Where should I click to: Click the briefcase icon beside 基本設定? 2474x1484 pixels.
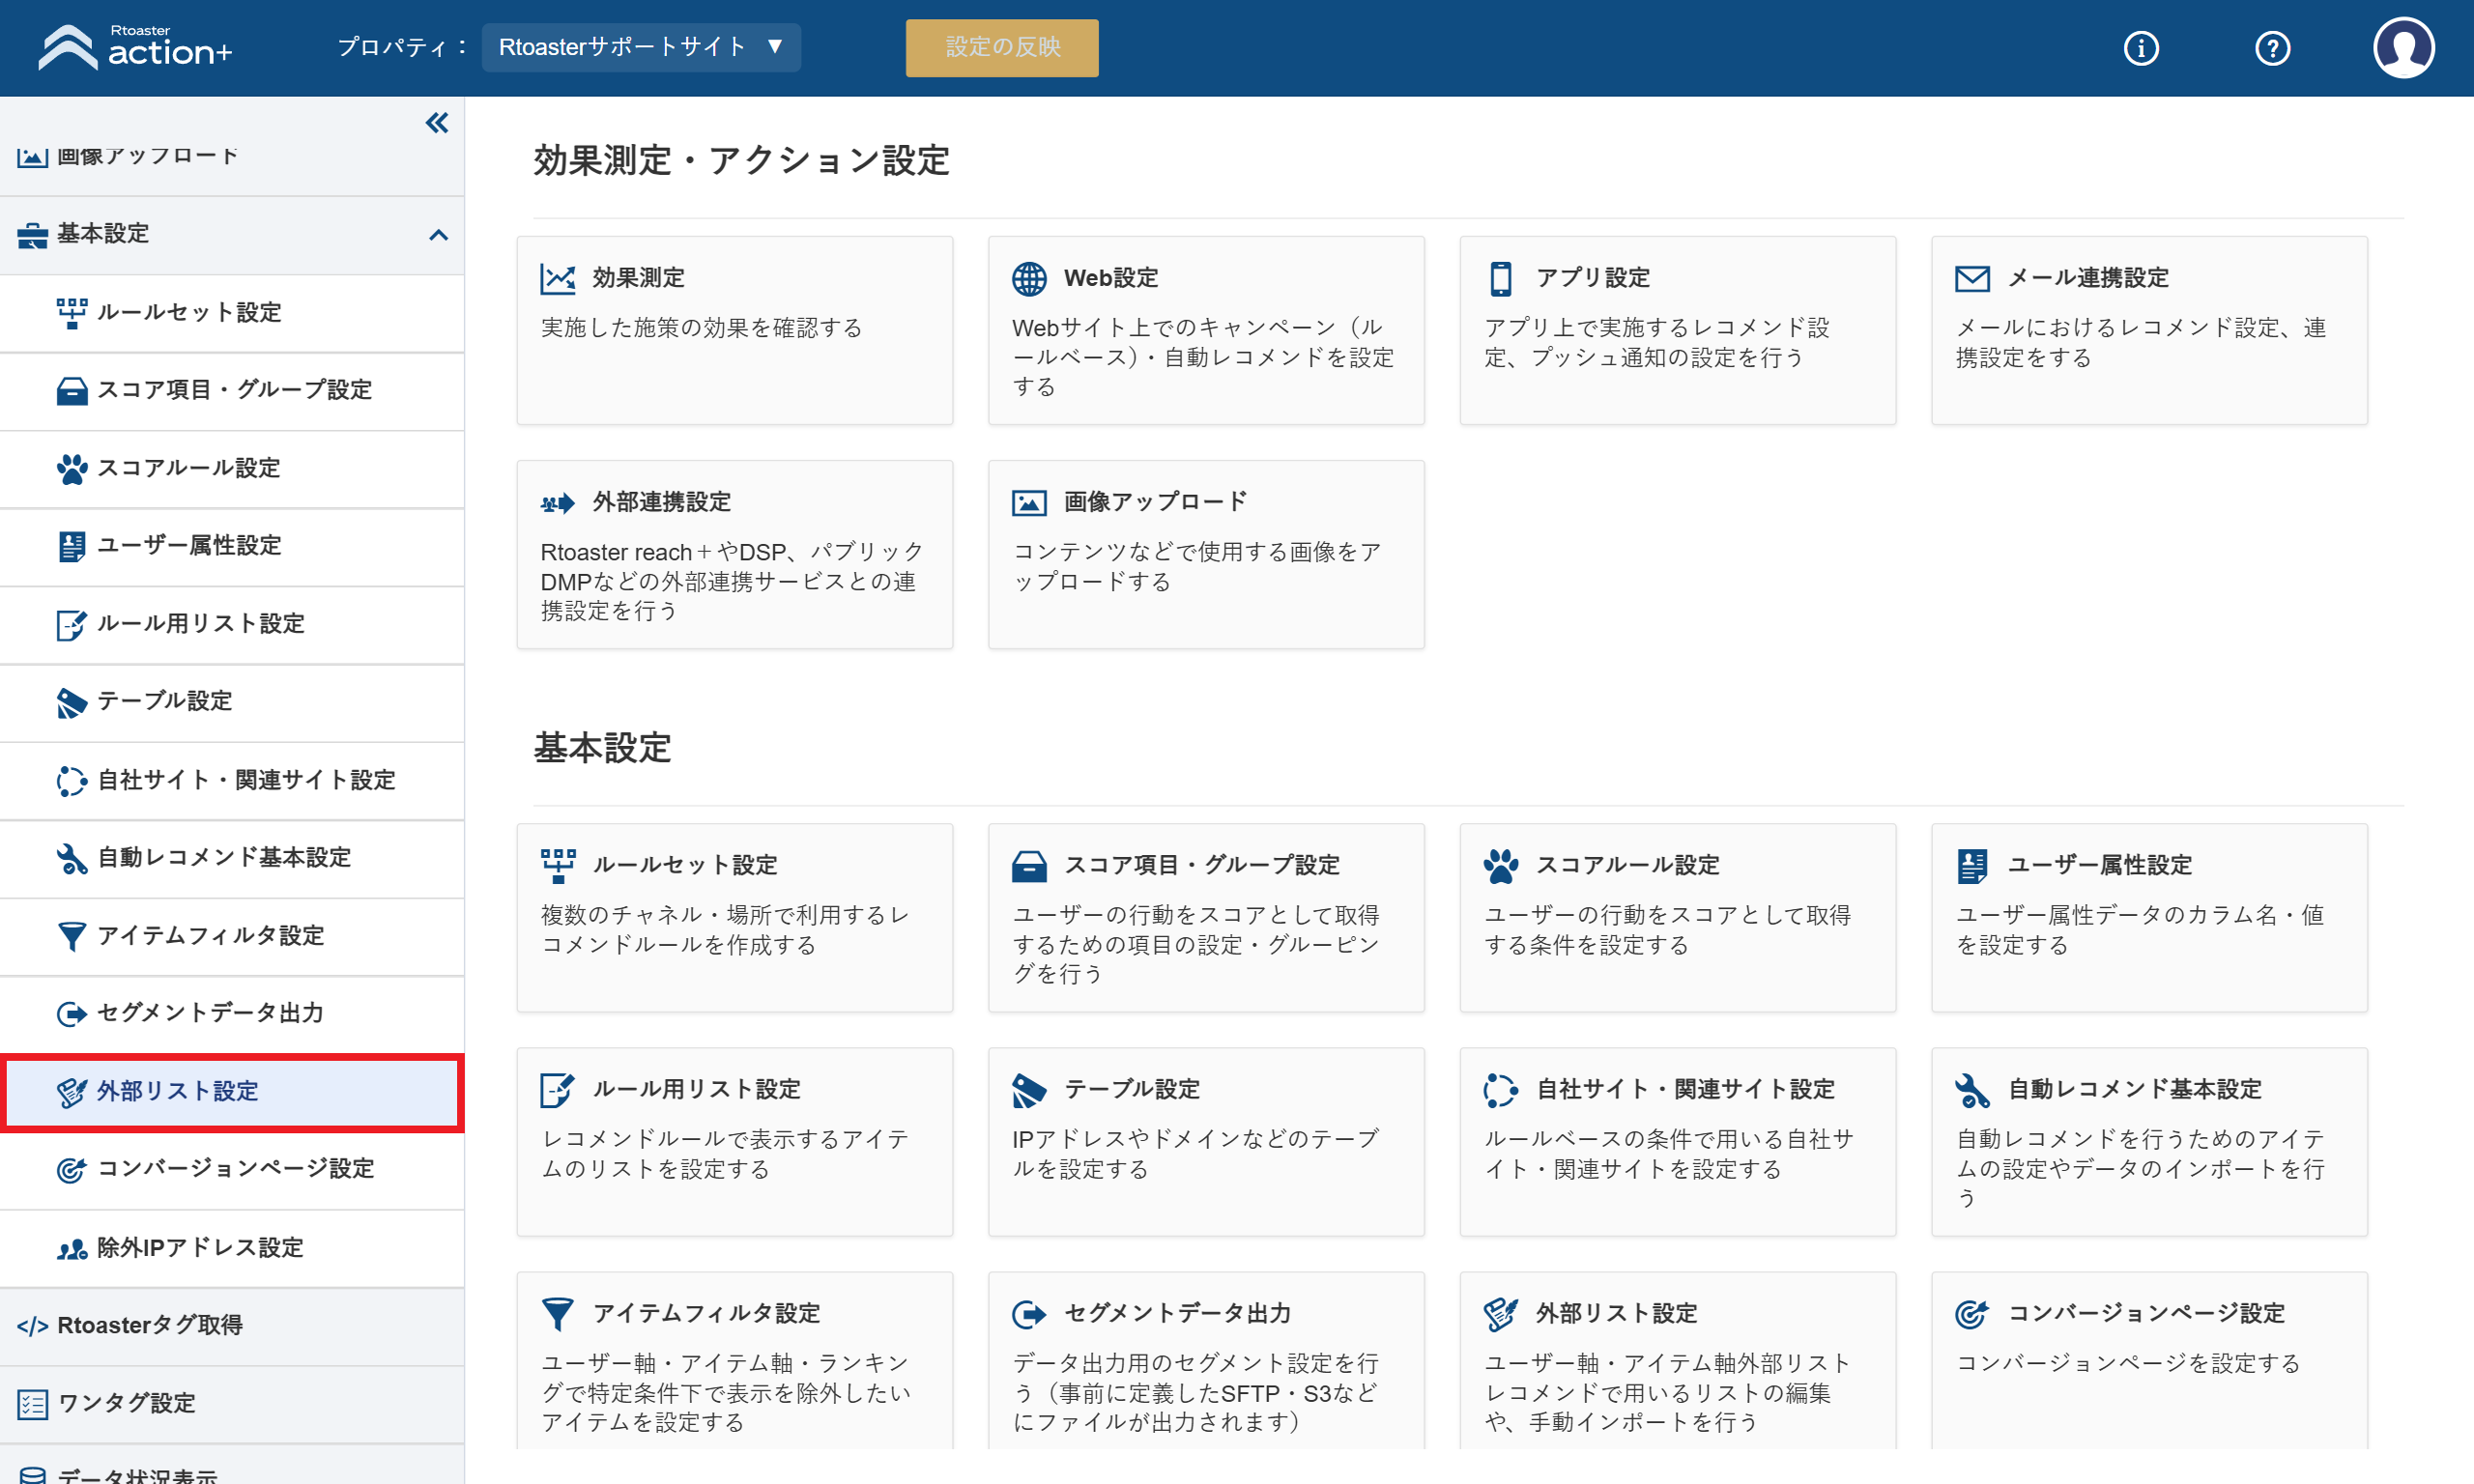tap(32, 235)
